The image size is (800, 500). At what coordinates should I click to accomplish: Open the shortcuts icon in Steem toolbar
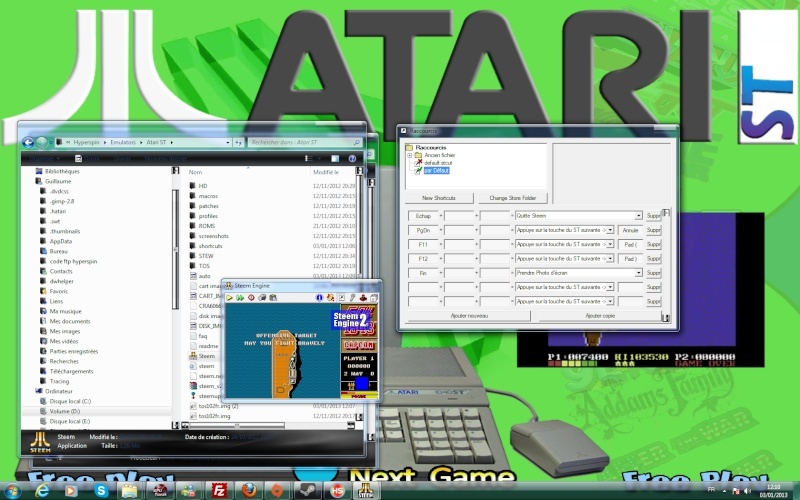[341, 297]
